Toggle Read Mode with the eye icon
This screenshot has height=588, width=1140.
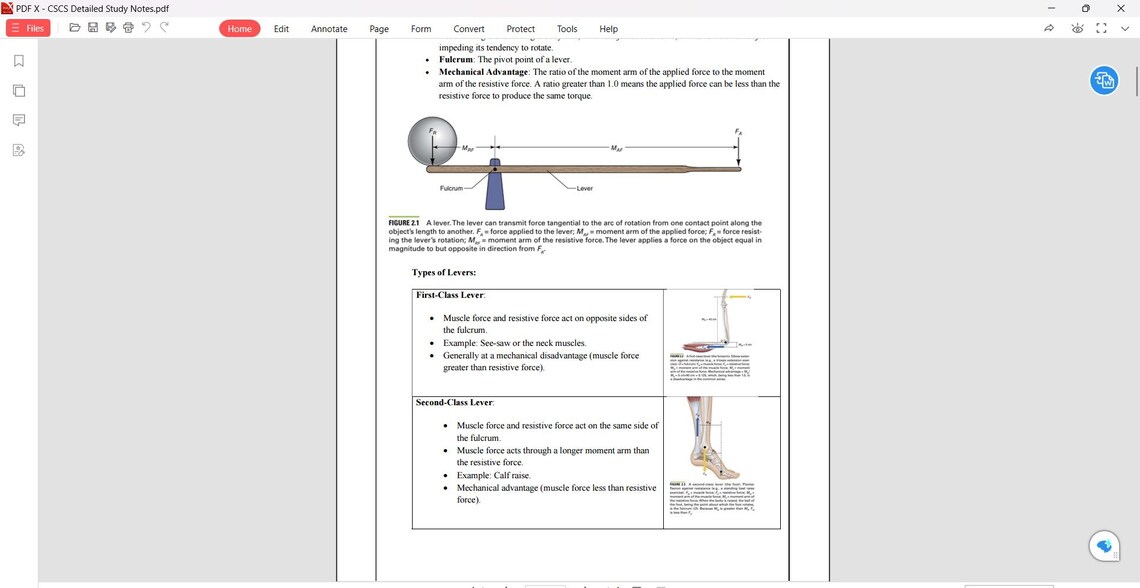tap(1077, 28)
